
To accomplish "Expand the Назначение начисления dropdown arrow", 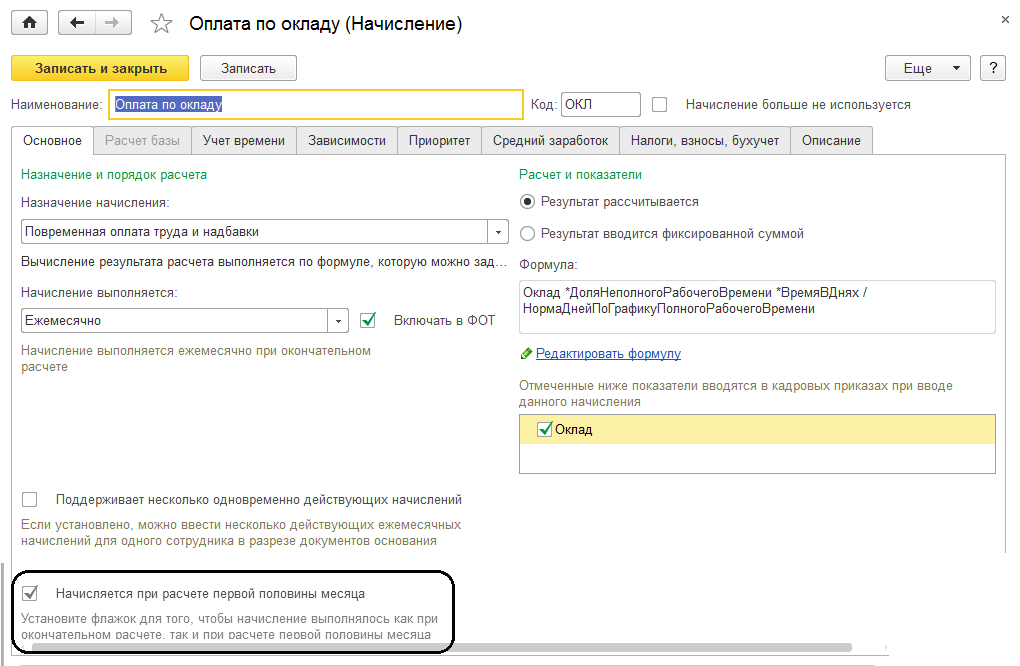I will [498, 232].
